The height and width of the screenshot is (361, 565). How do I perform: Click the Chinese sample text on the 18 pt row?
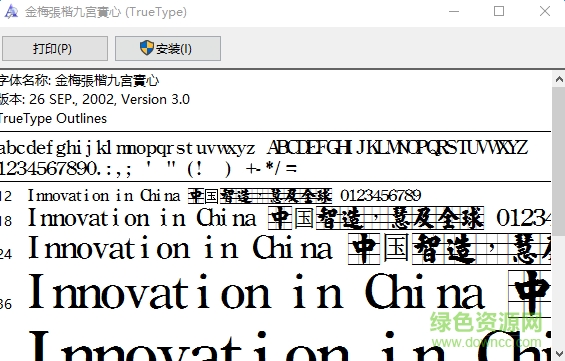(x=376, y=218)
